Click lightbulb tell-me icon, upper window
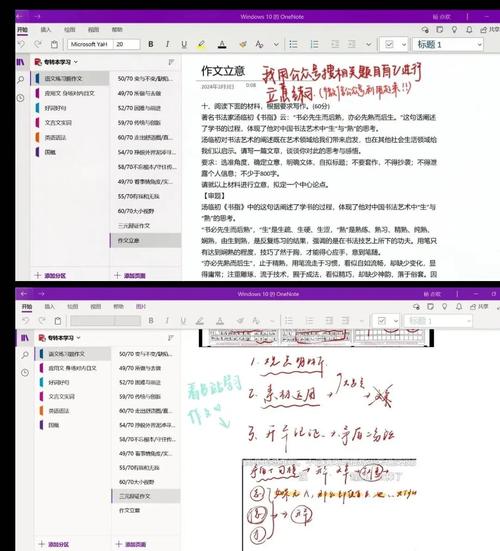 [x=454, y=30]
